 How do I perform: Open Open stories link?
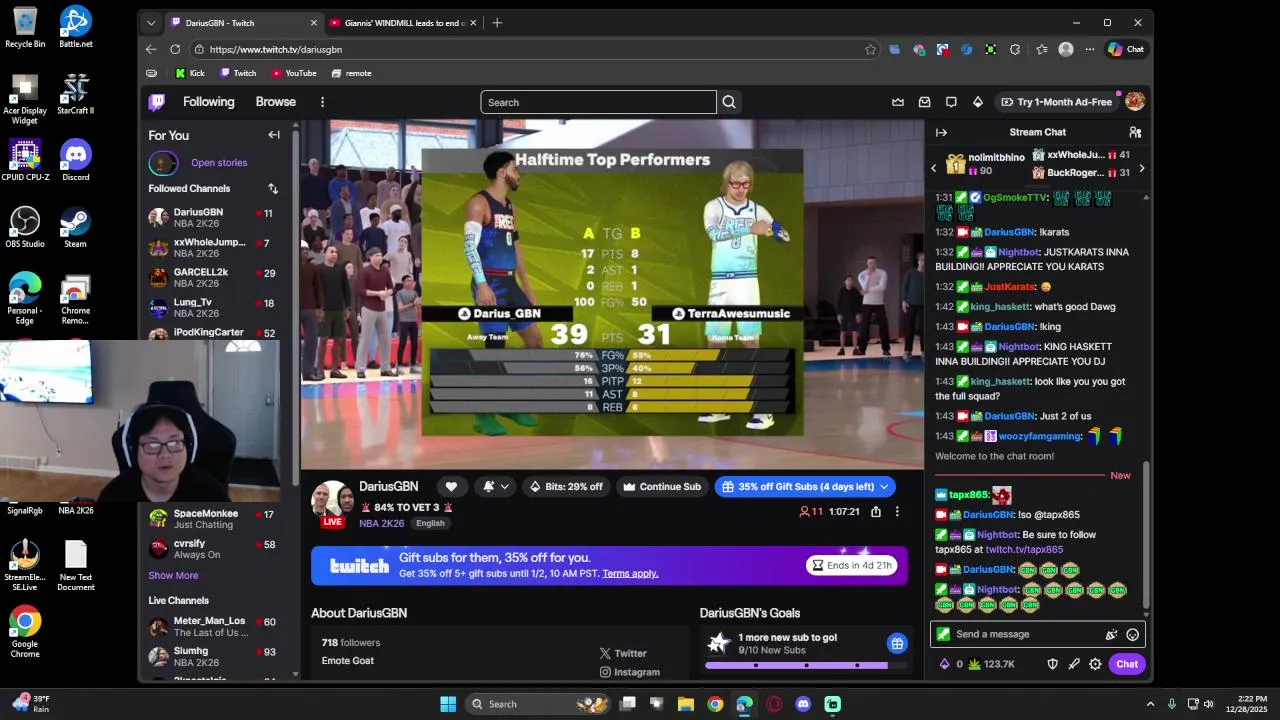(219, 163)
